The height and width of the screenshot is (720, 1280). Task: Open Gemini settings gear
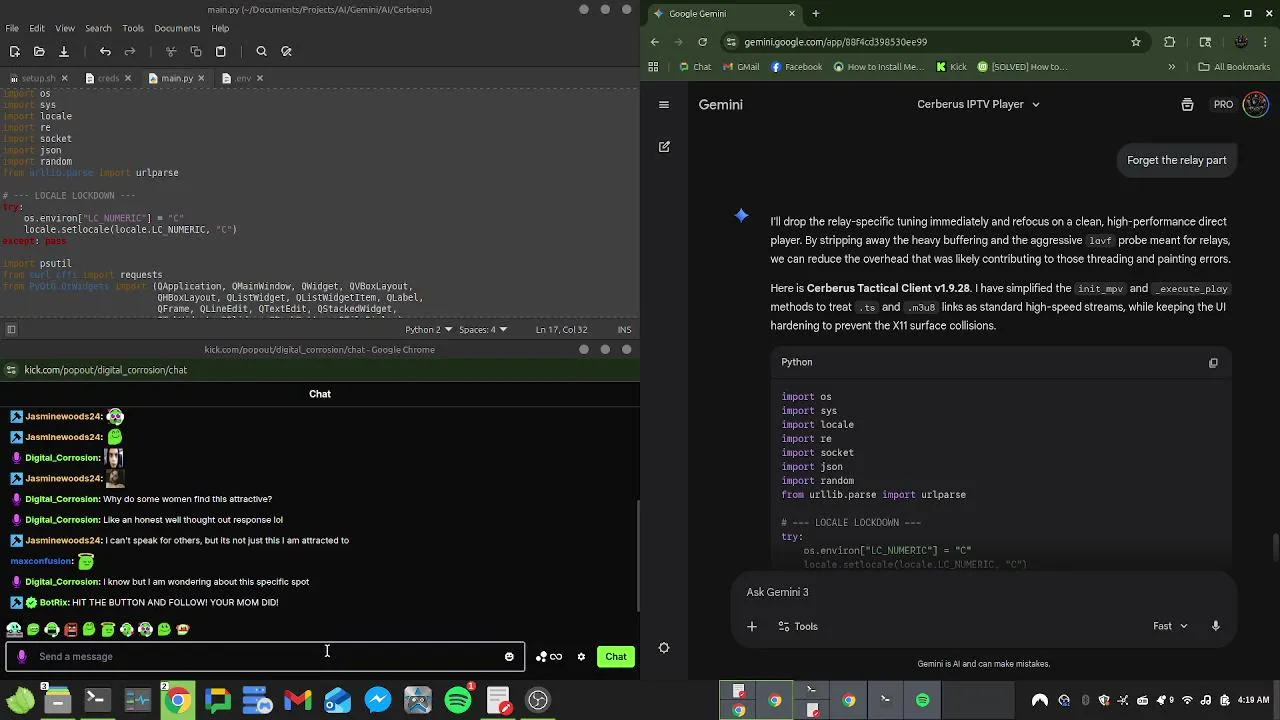pyautogui.click(x=664, y=648)
